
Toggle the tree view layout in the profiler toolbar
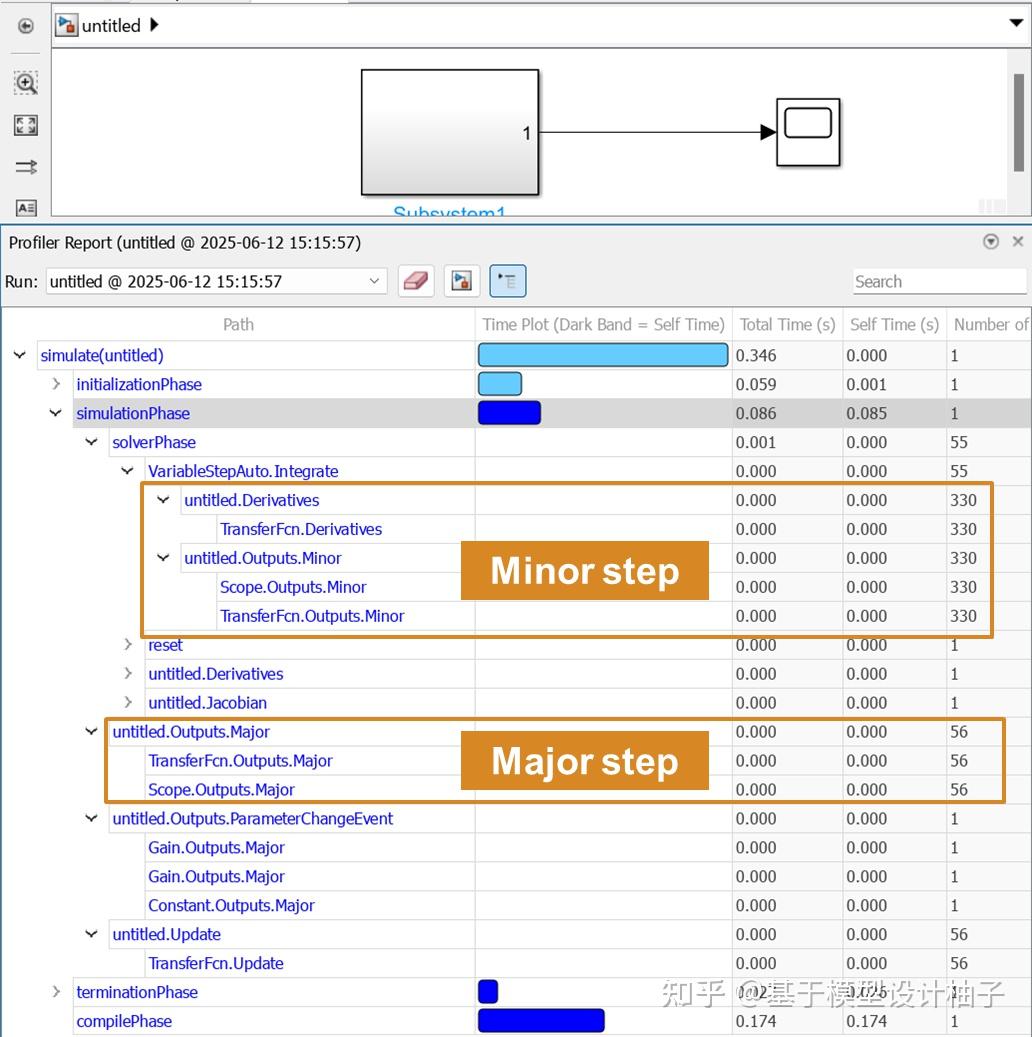[507, 281]
